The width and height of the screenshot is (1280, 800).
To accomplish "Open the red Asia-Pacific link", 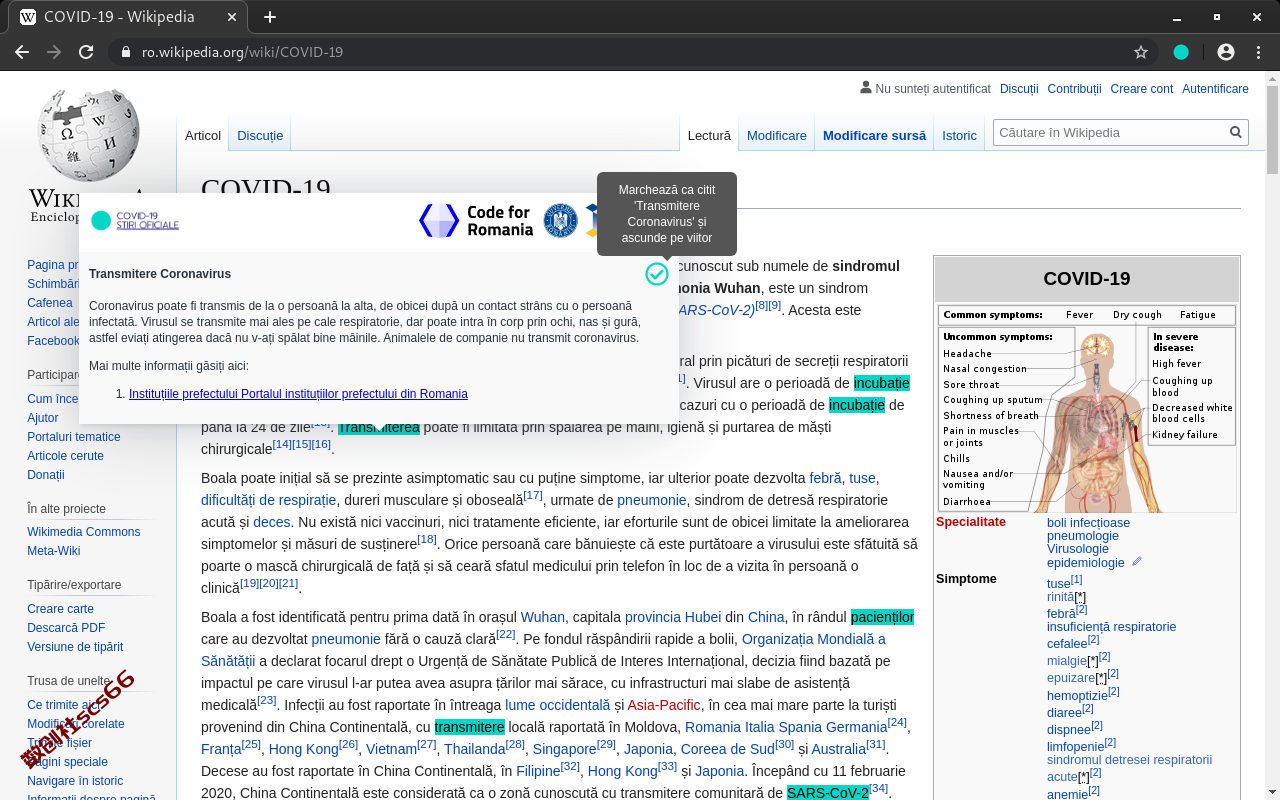I will coord(664,705).
